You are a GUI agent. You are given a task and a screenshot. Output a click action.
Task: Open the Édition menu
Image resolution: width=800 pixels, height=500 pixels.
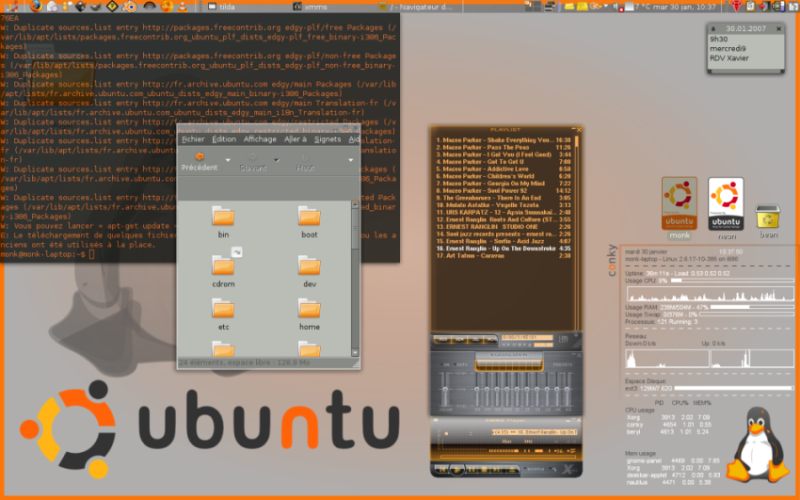click(224, 139)
